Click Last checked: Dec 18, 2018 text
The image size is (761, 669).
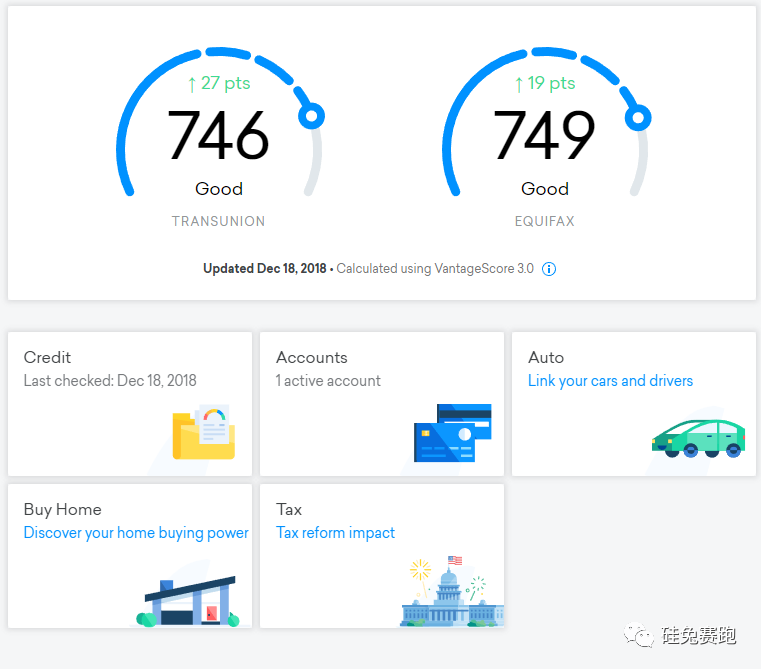(110, 381)
